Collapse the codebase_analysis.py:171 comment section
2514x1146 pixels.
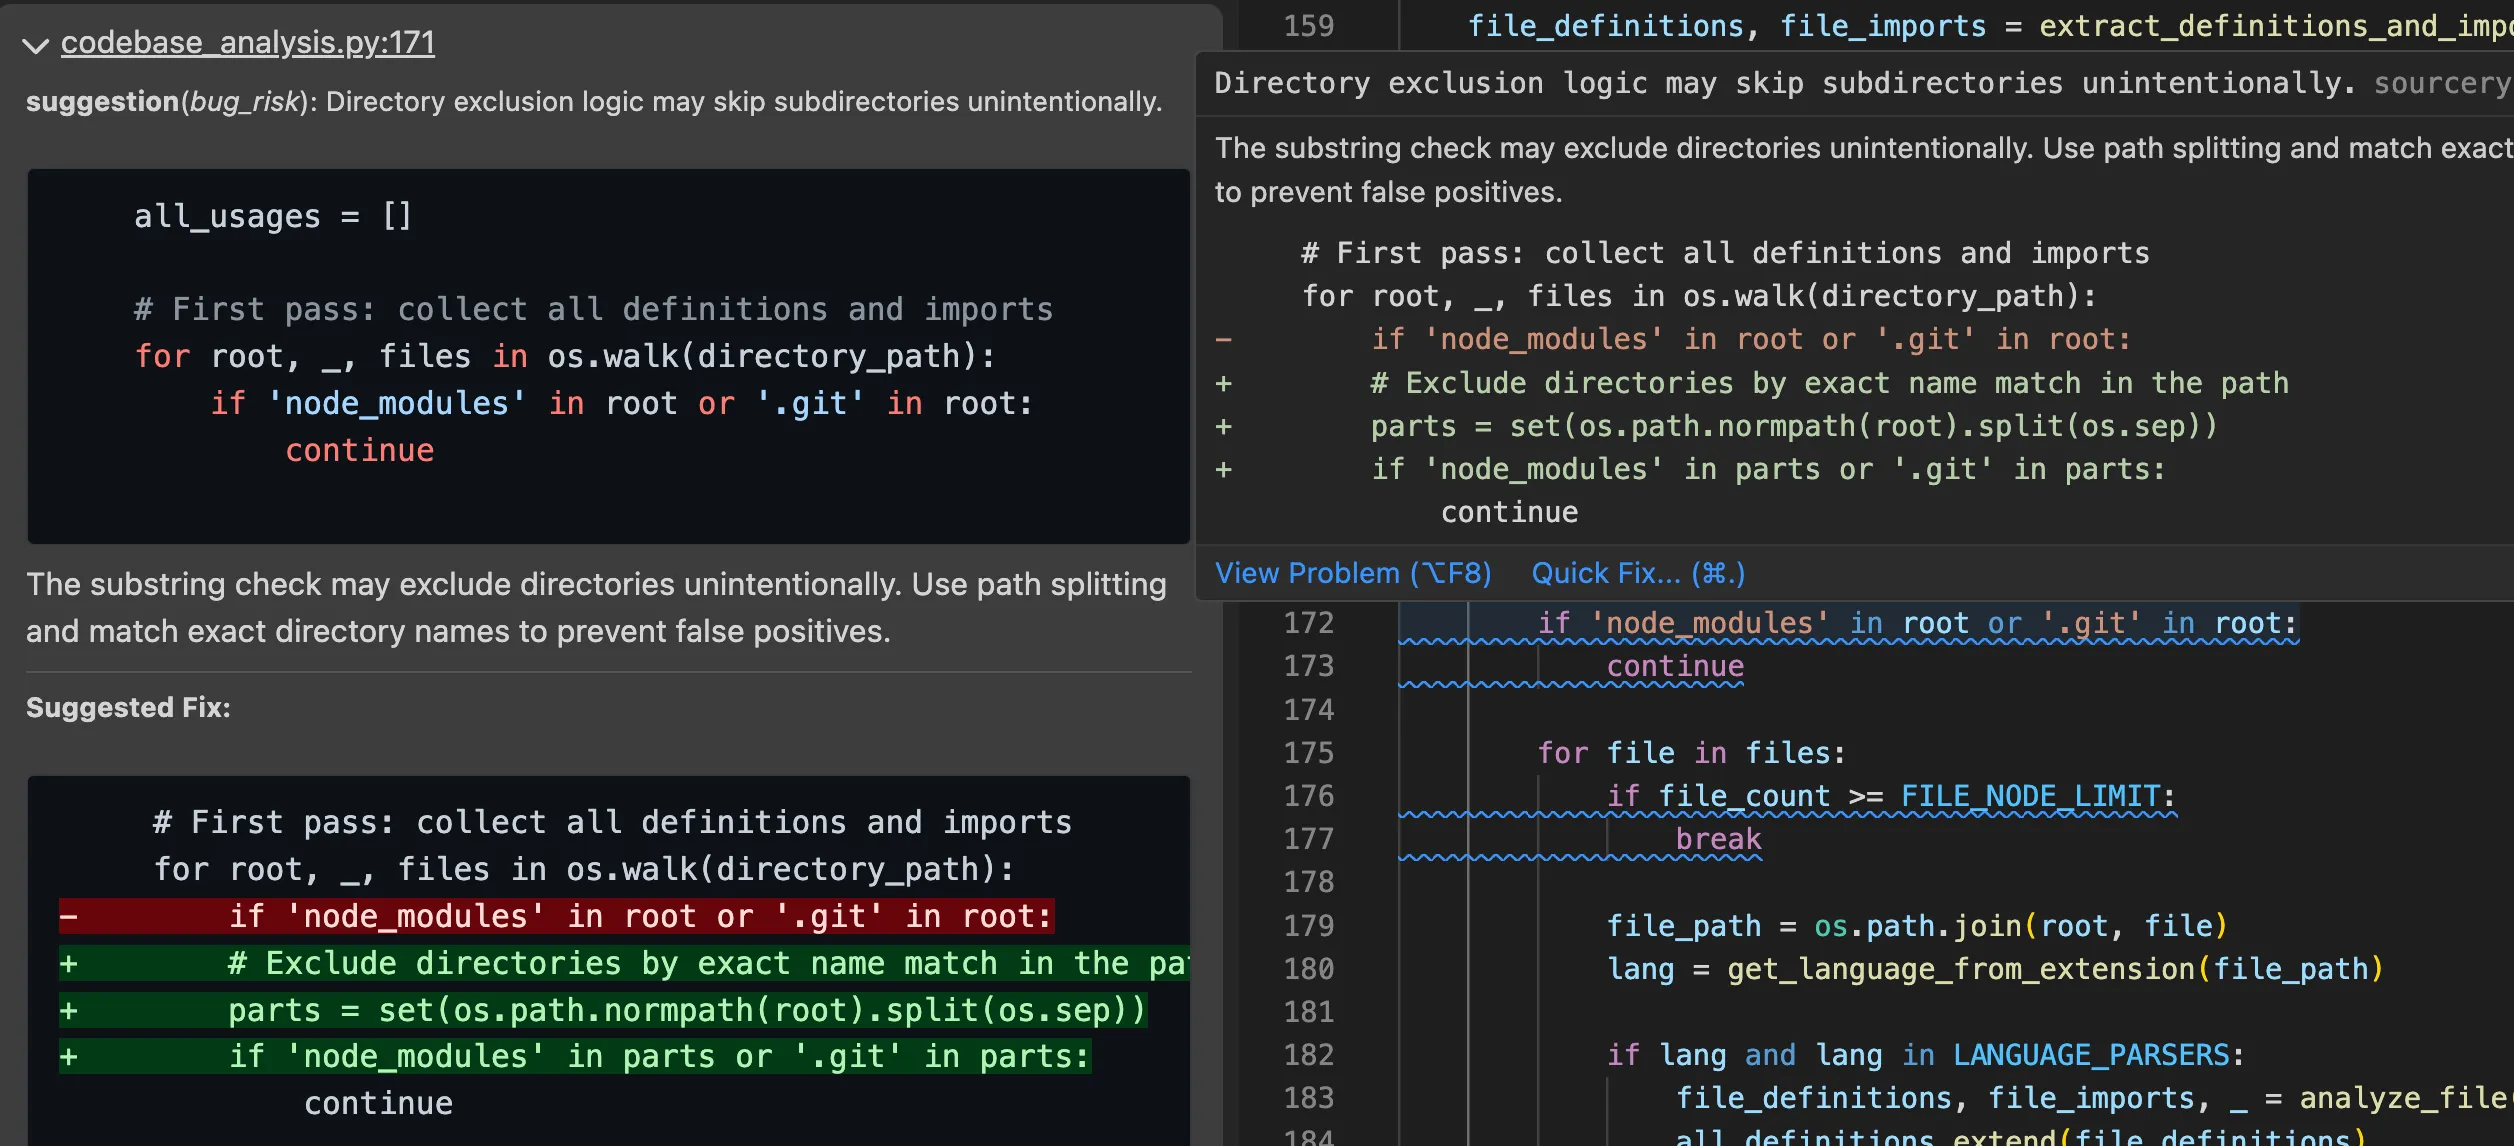coord(35,44)
